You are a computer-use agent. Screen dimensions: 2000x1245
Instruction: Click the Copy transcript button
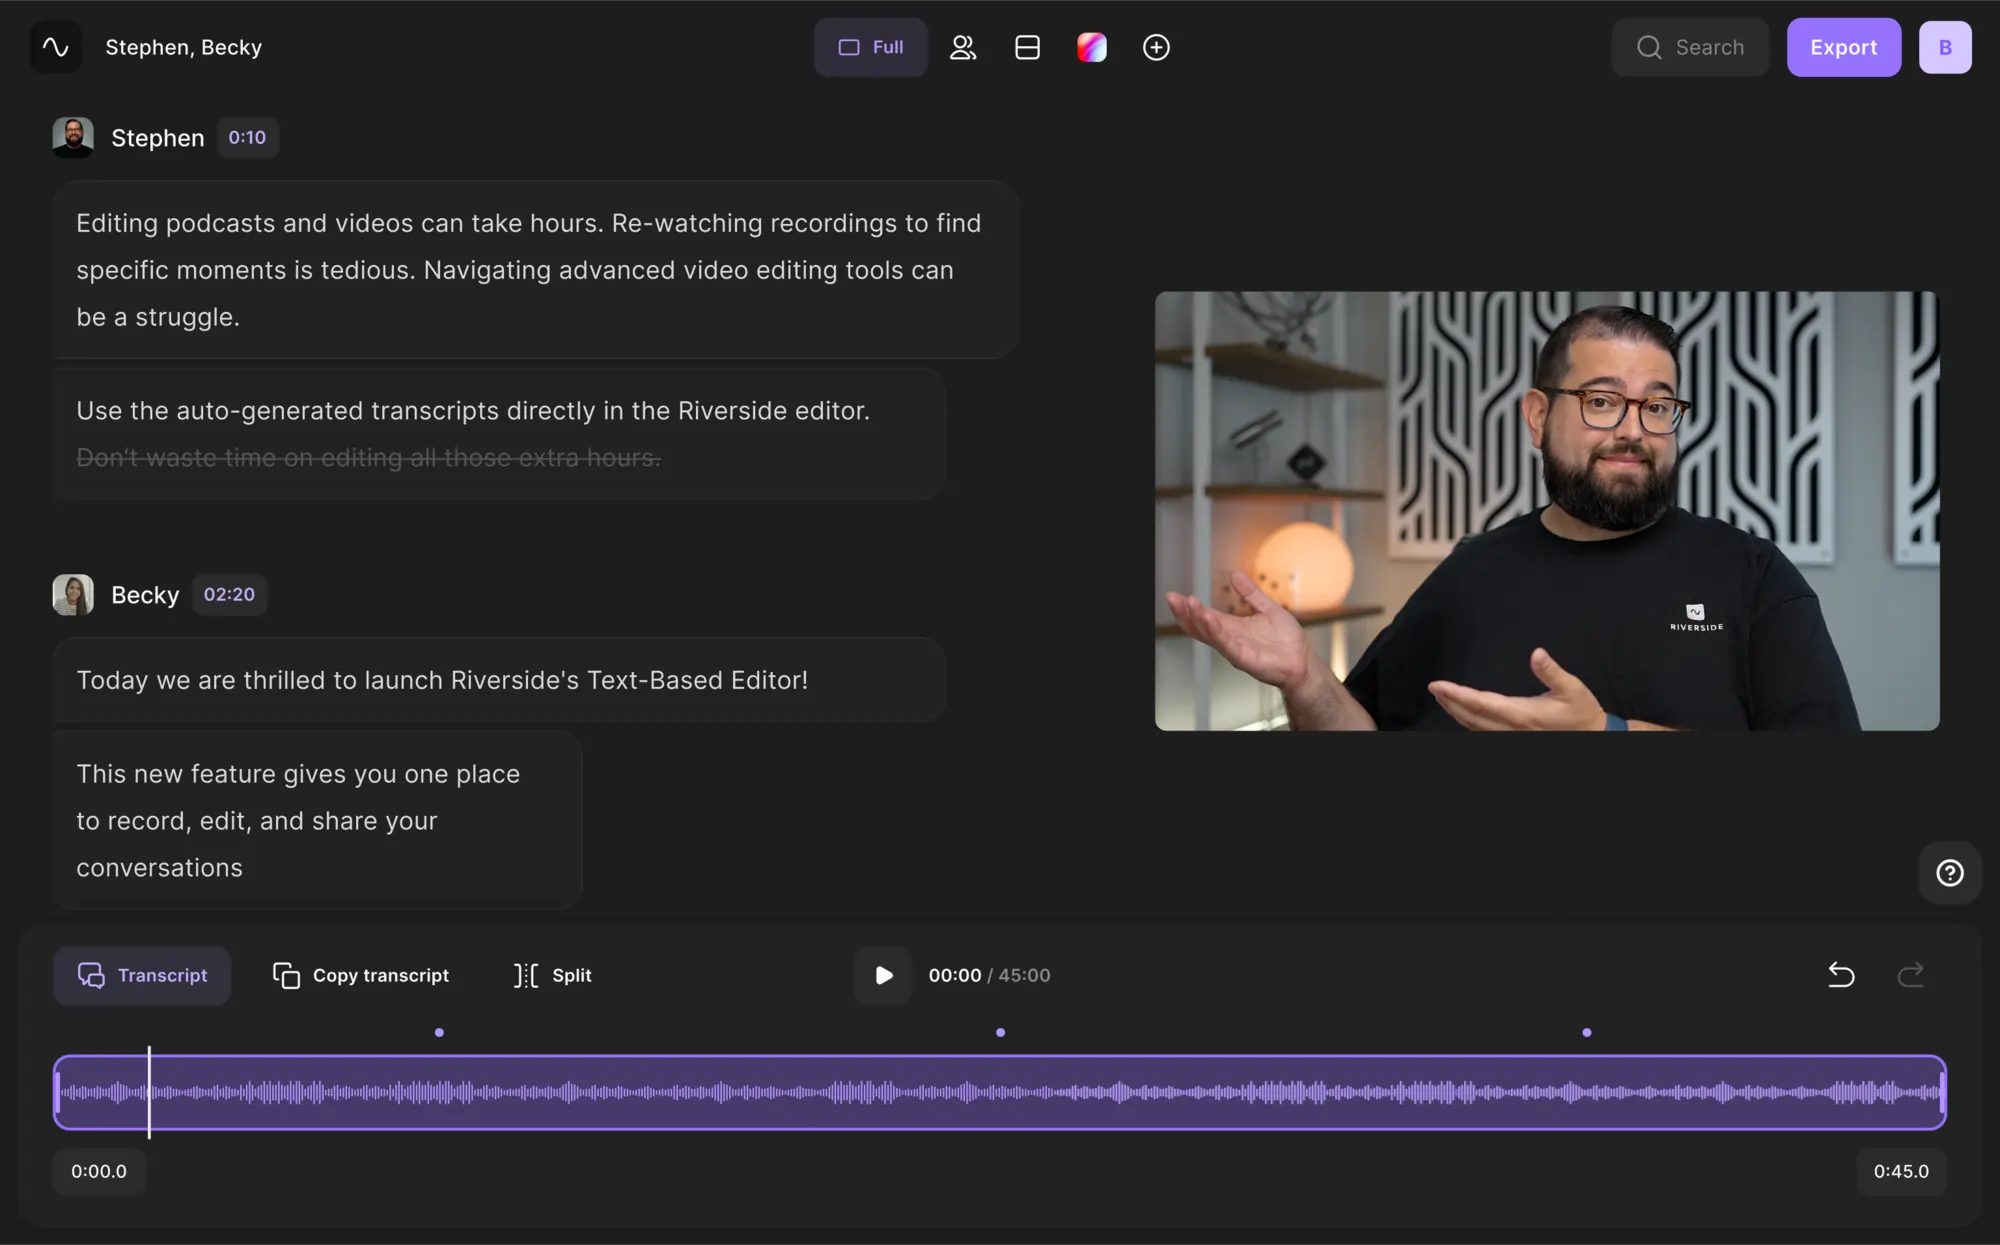point(360,975)
